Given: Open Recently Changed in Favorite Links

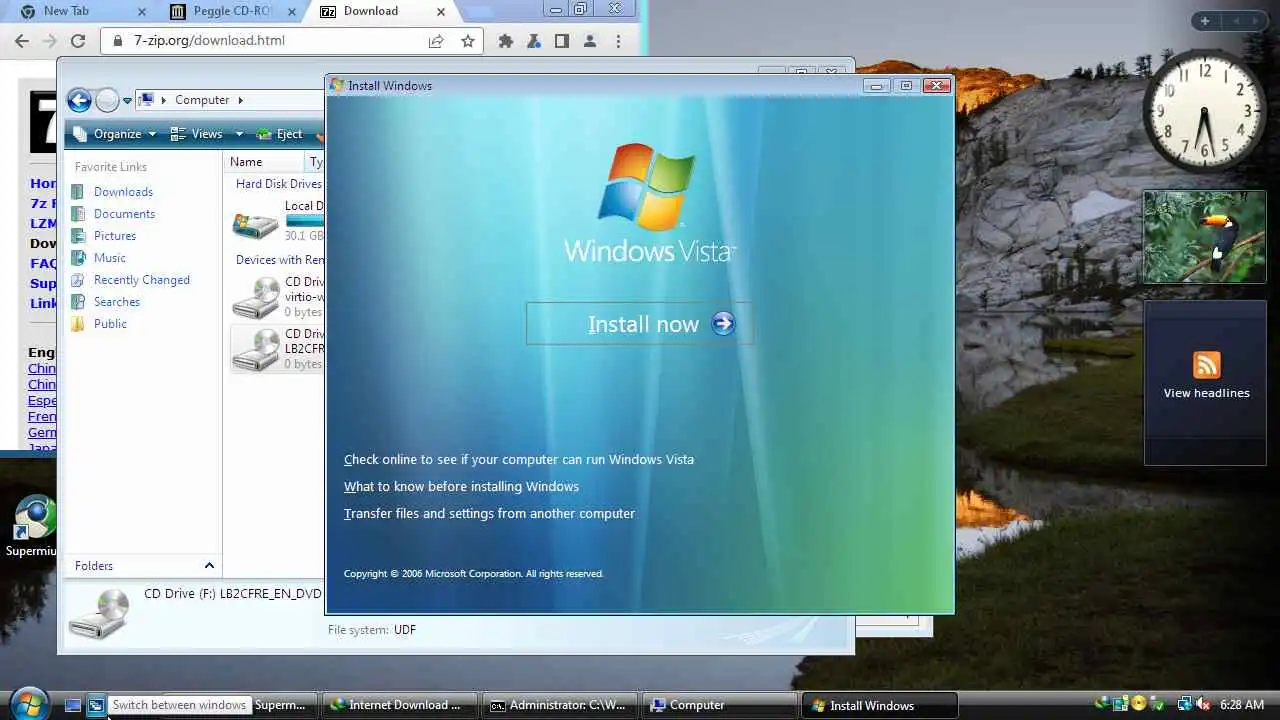Looking at the screenshot, I should [142, 280].
